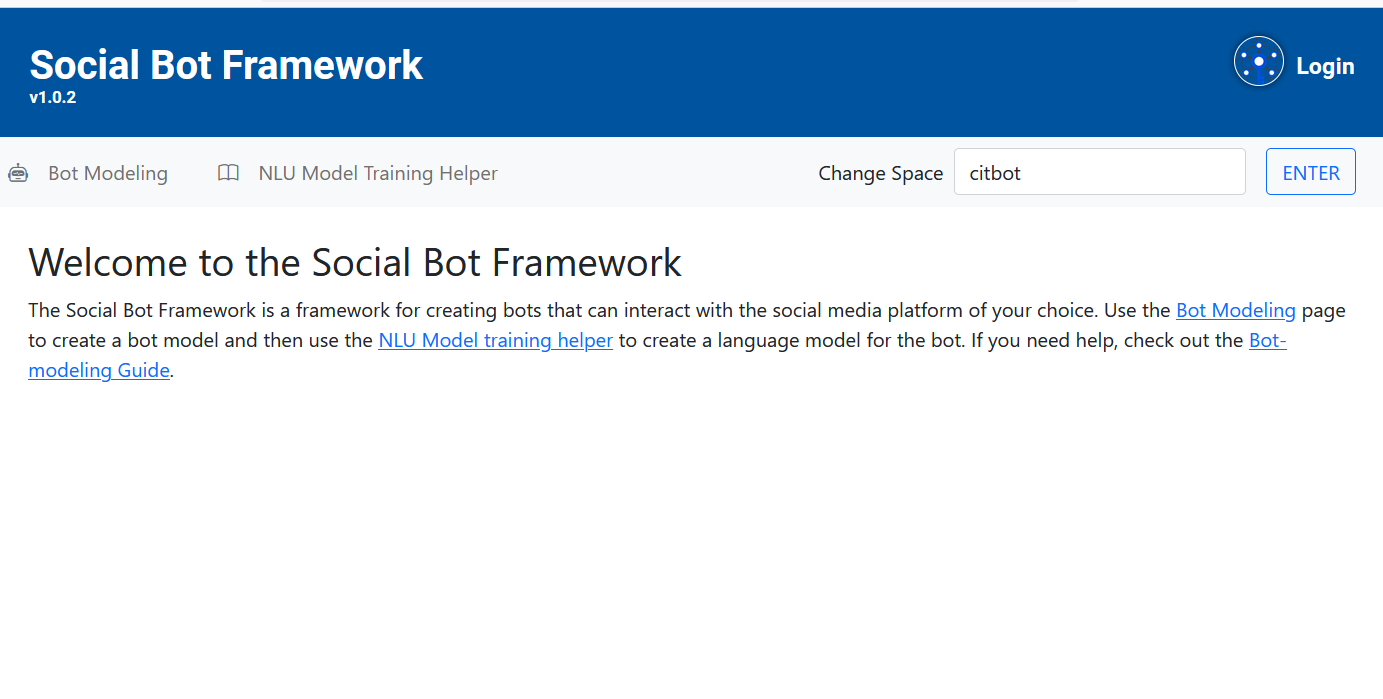Viewport: 1383px width, 699px height.
Task: Click the Social Bot Framework title
Action: point(226,65)
